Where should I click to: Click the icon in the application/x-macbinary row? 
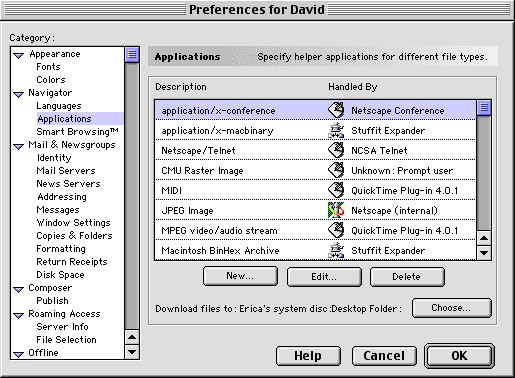click(x=336, y=130)
